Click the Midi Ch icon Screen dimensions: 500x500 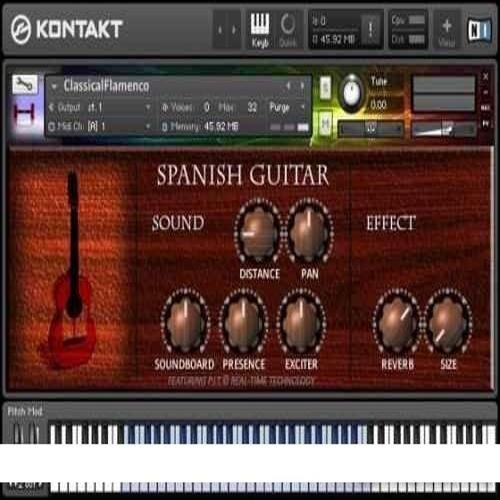click(51, 126)
